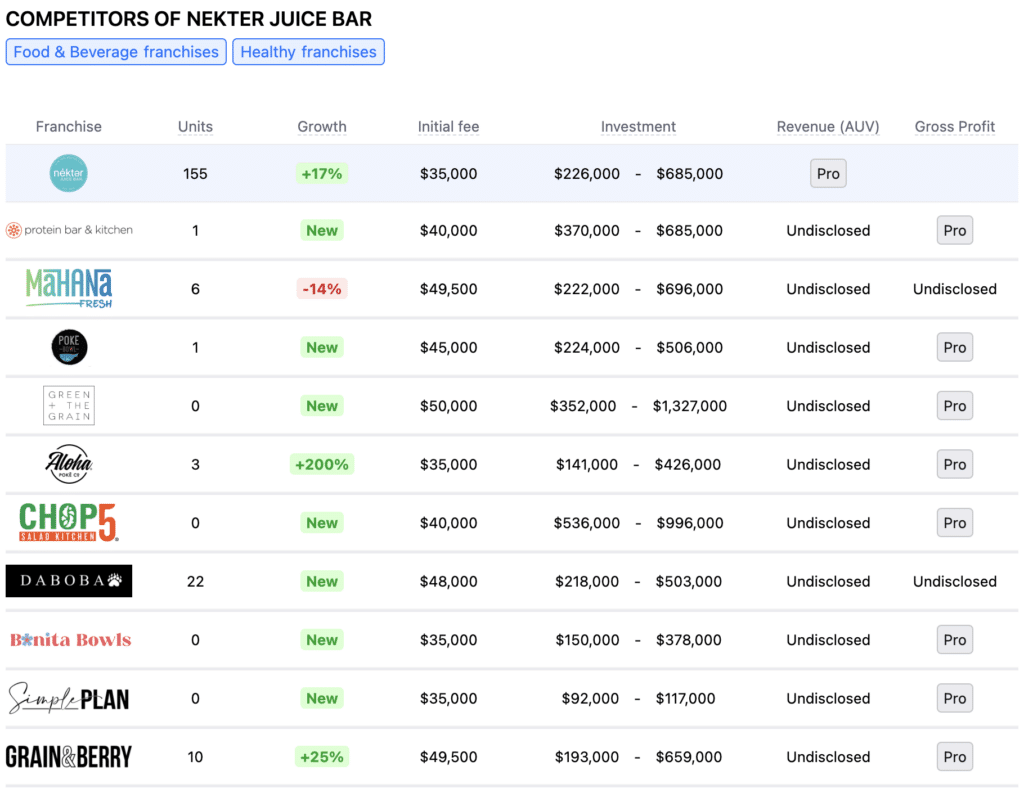This screenshot has height=793, width=1024.
Task: Click Pro button in Simple Plan row
Action: 955,698
